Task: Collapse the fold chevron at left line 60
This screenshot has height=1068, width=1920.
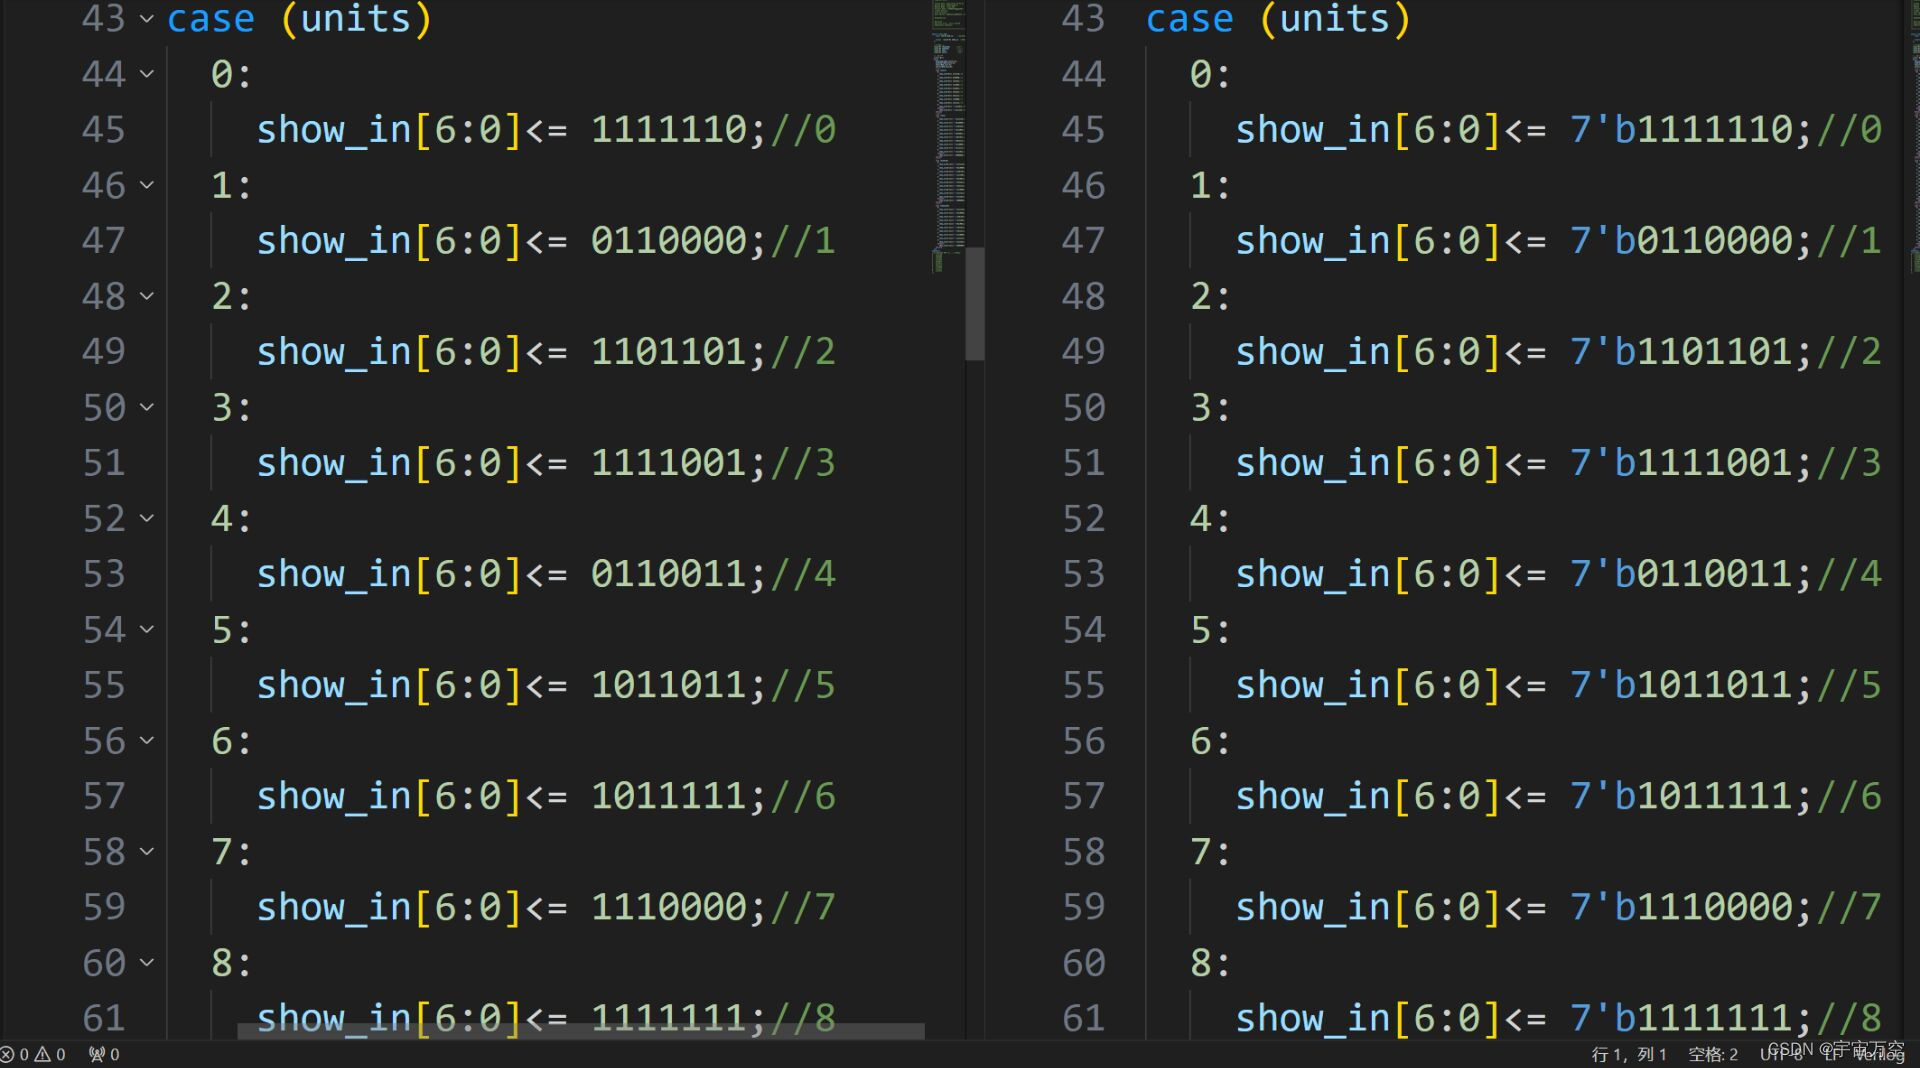Action: (147, 961)
